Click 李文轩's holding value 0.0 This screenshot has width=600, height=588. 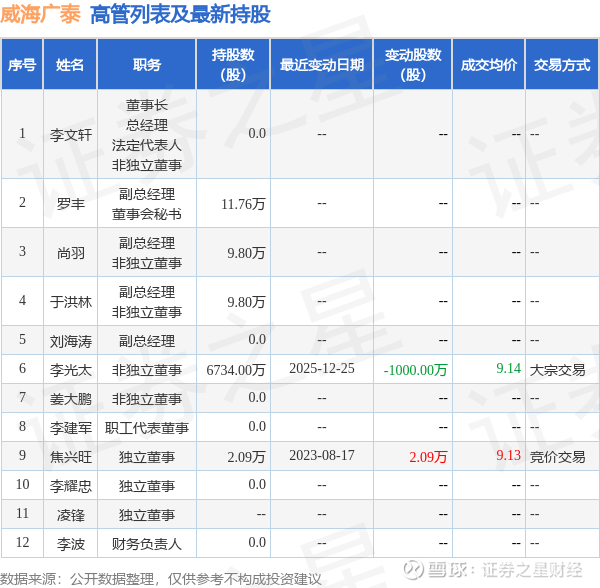click(x=257, y=133)
